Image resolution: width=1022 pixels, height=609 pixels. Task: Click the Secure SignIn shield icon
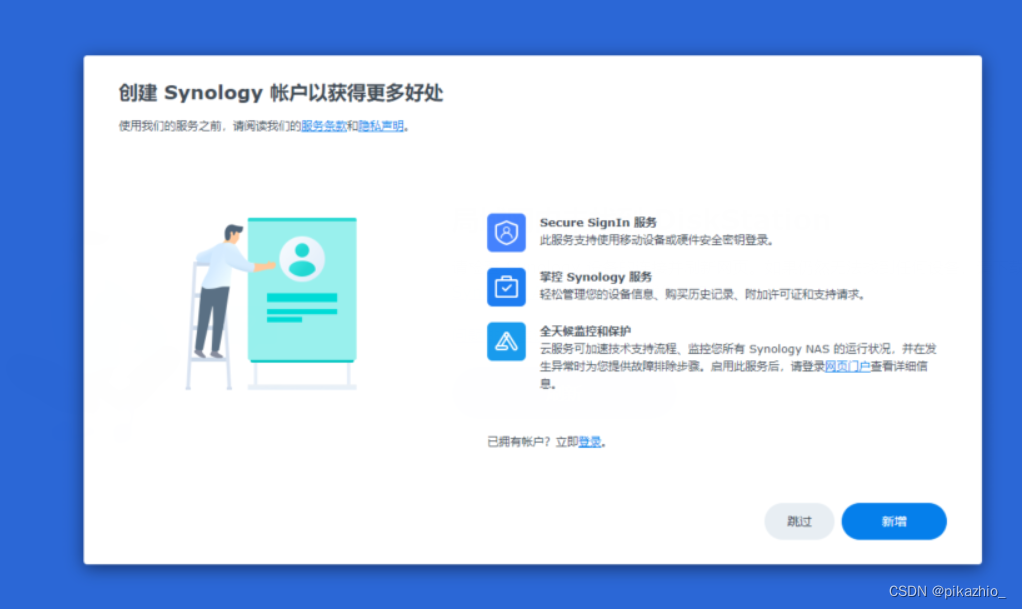506,233
